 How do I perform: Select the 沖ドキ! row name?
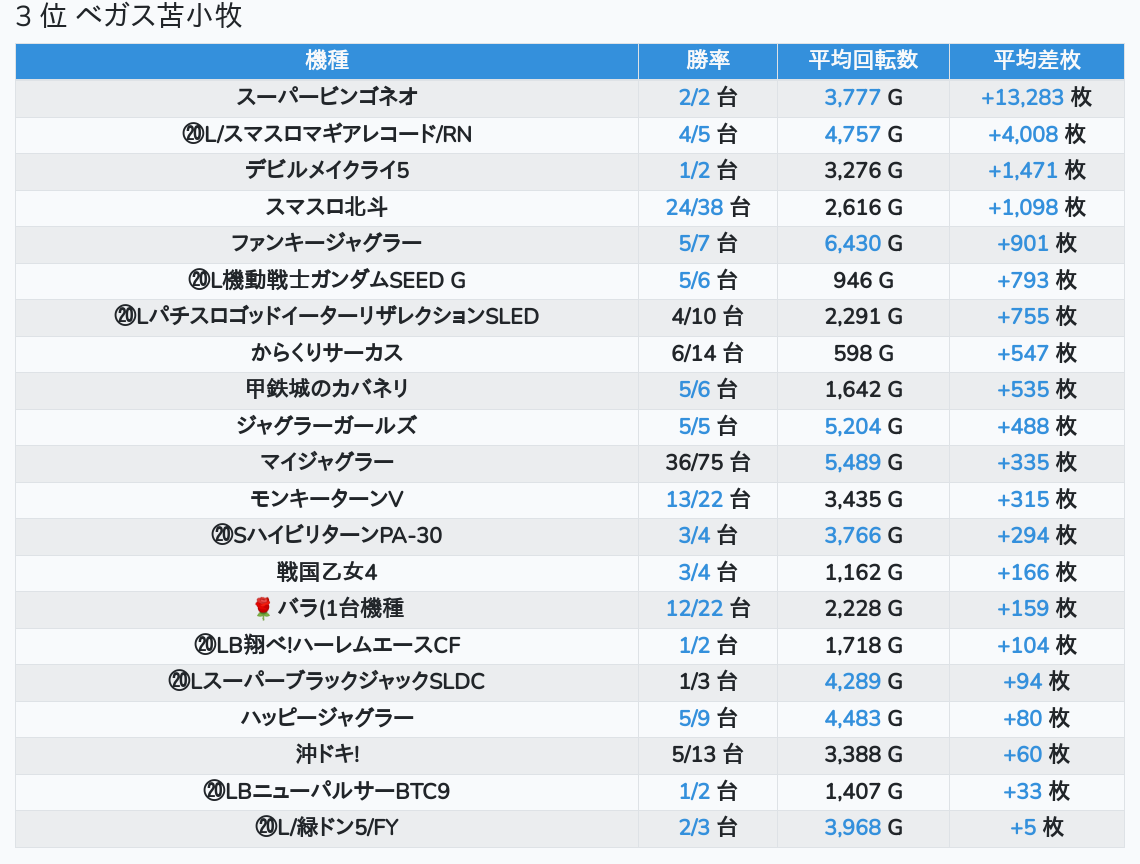pos(326,754)
